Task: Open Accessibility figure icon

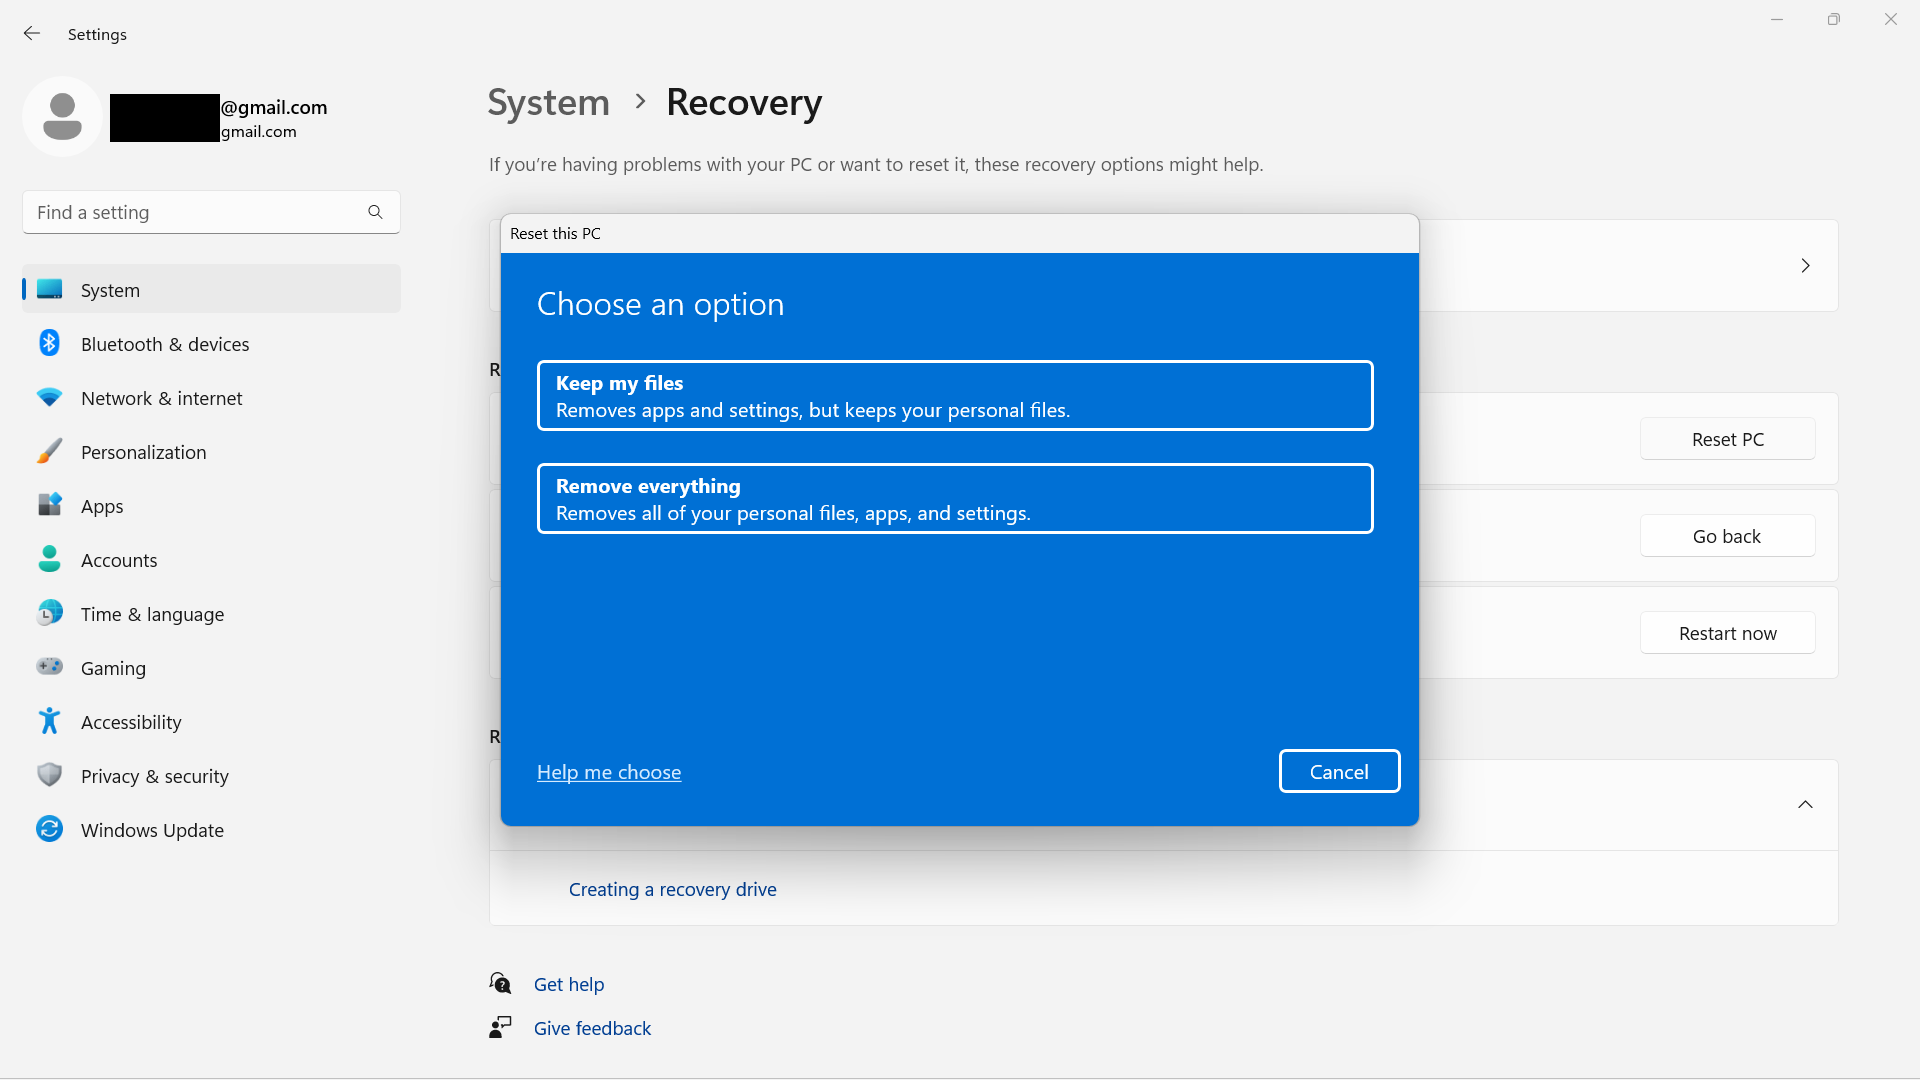Action: click(49, 721)
